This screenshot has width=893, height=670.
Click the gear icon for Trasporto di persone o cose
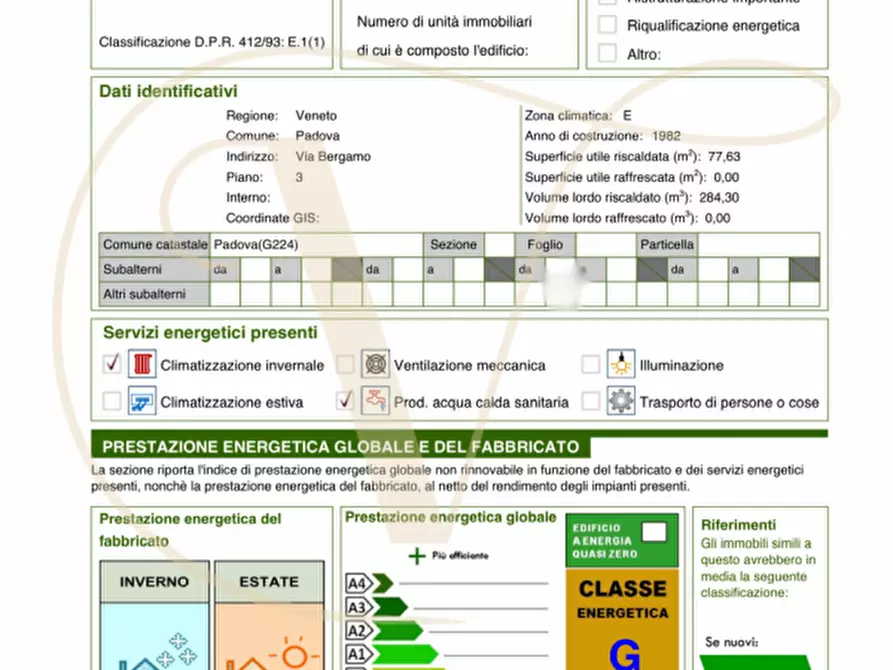point(621,400)
